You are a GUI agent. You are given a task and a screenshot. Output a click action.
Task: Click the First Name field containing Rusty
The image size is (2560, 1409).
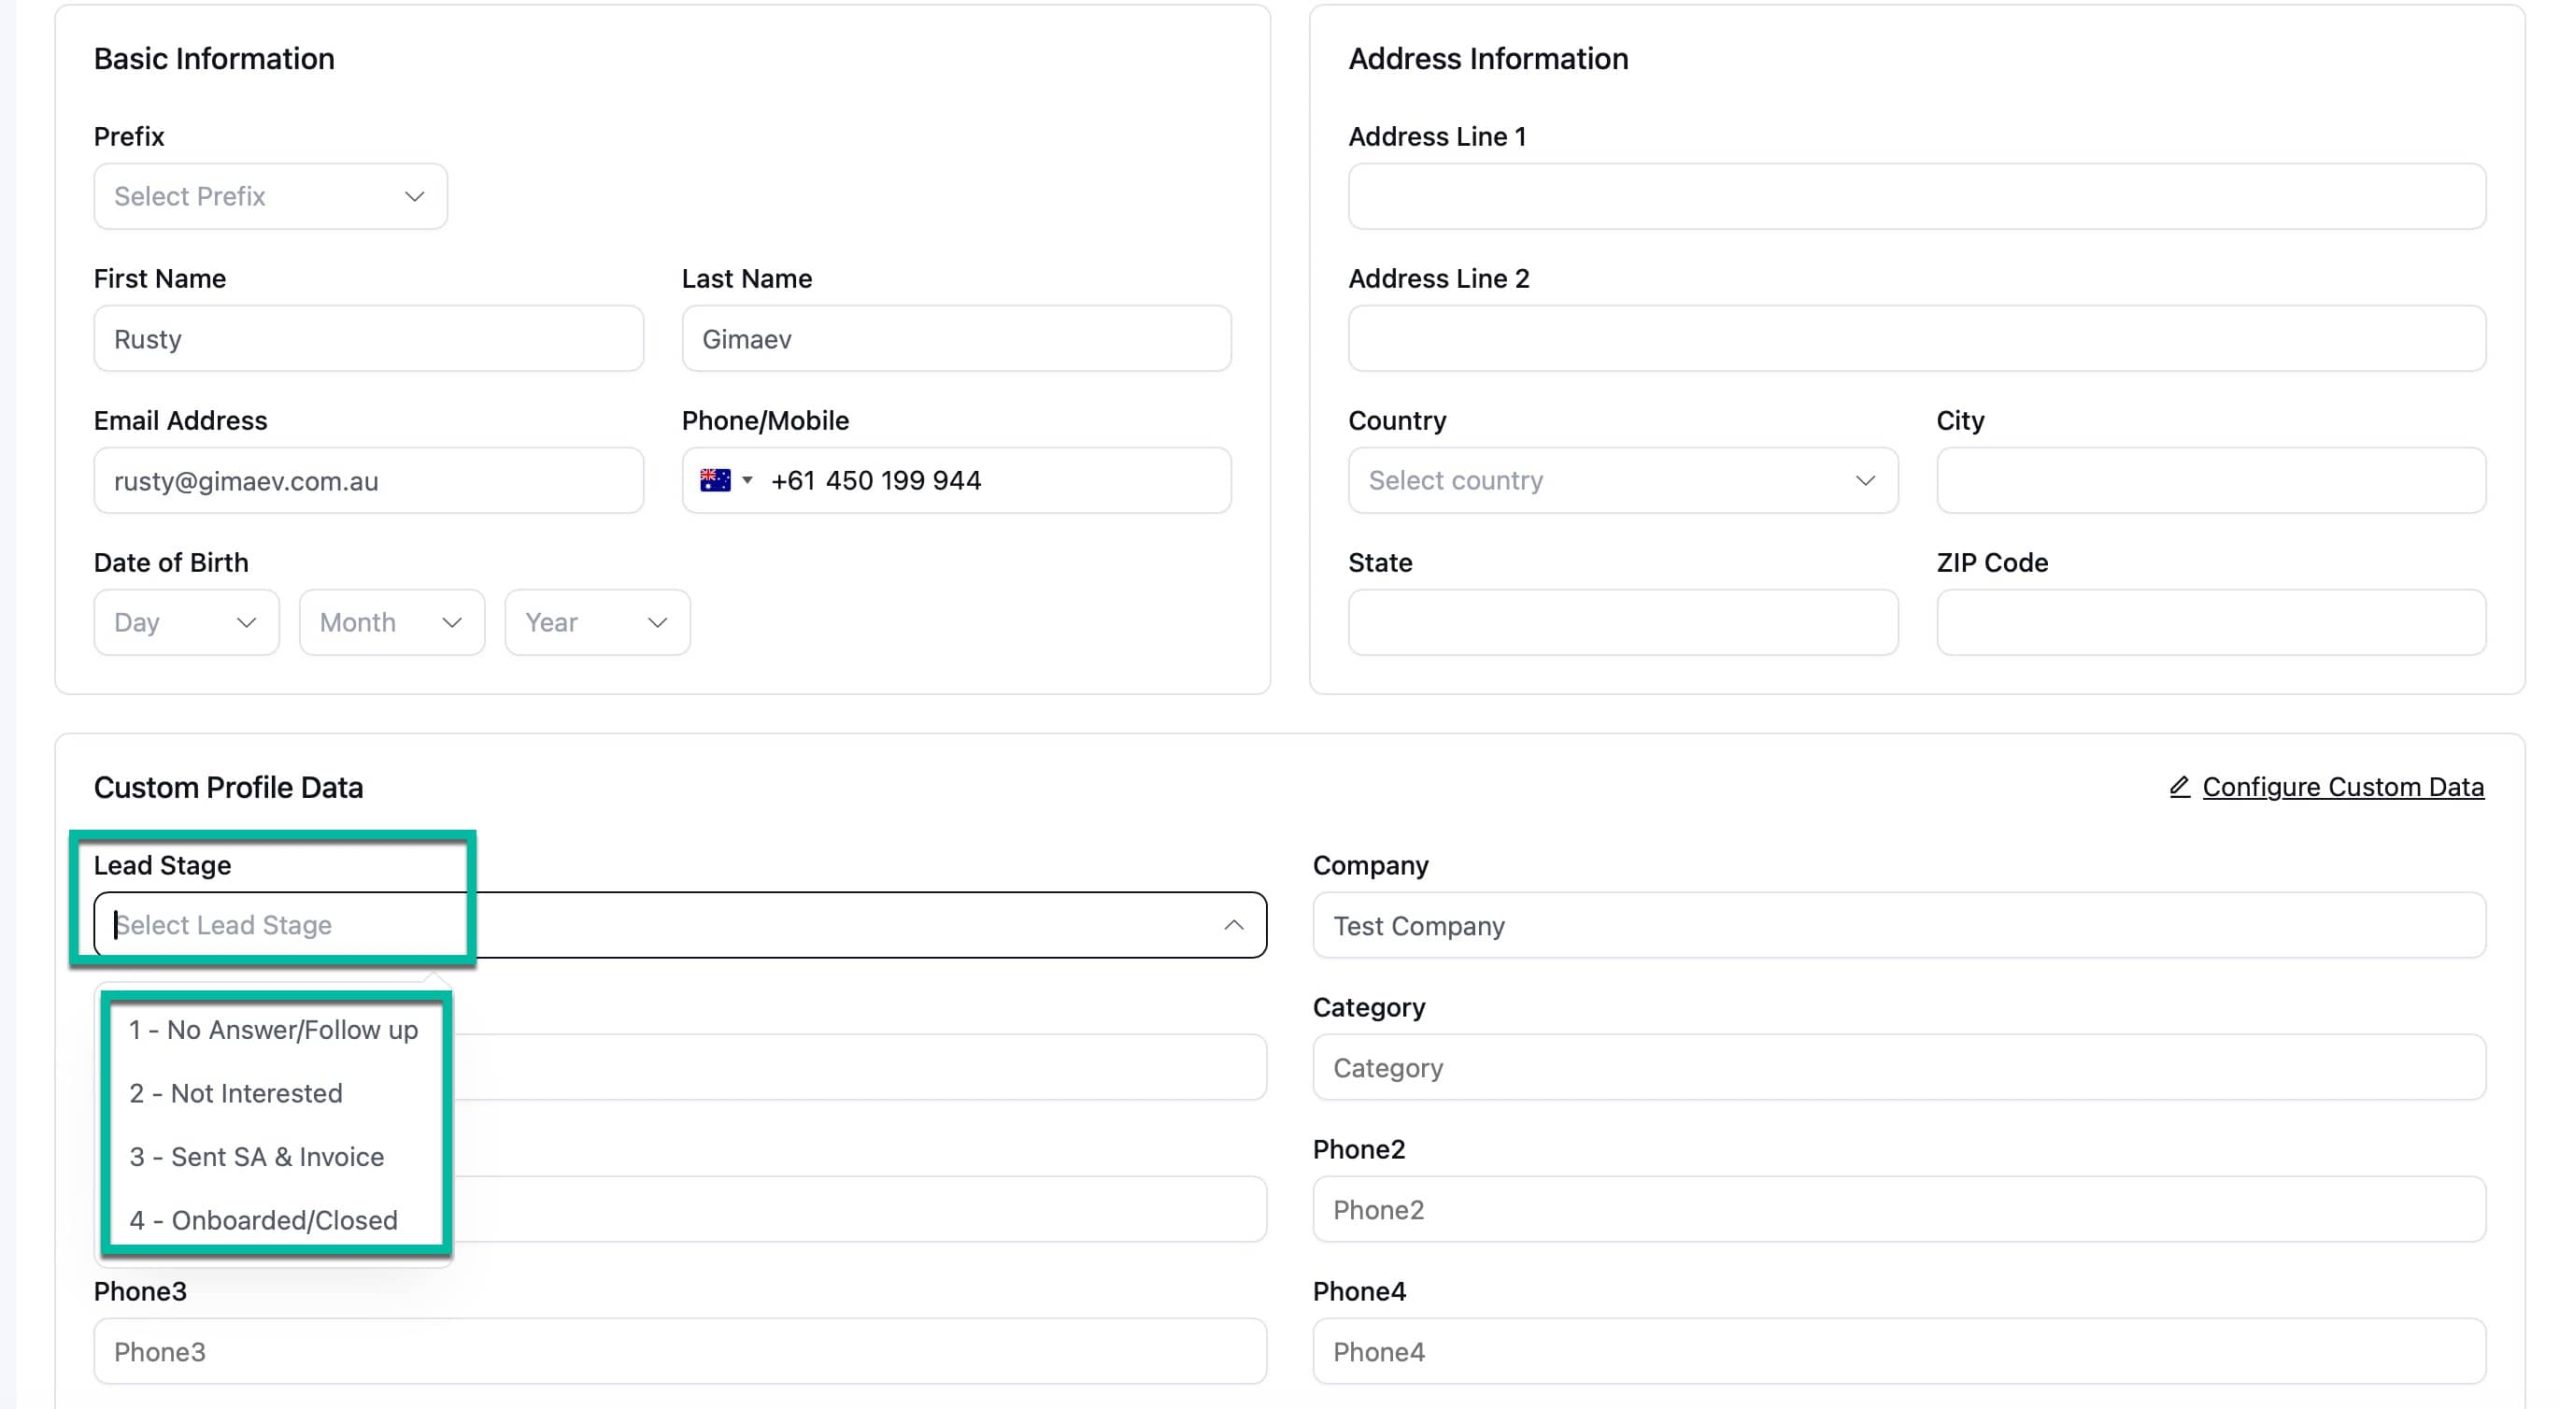[368, 338]
